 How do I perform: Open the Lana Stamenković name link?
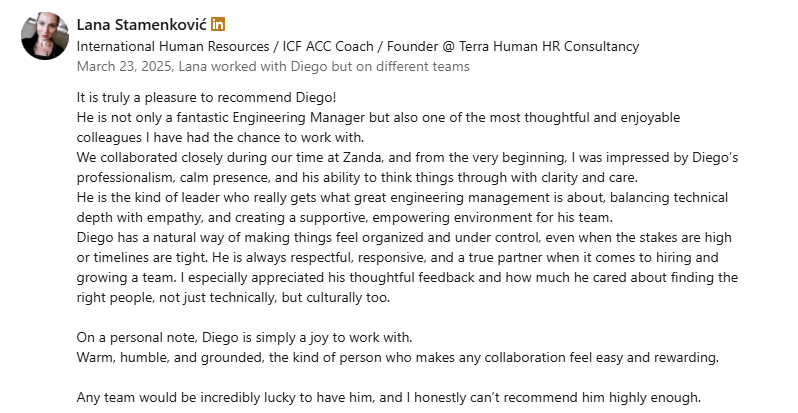pos(142,24)
